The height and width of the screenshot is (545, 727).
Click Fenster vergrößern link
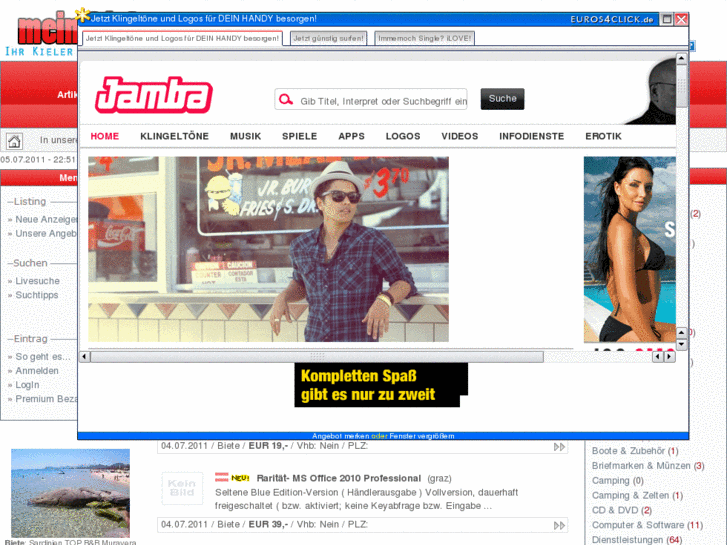point(421,436)
